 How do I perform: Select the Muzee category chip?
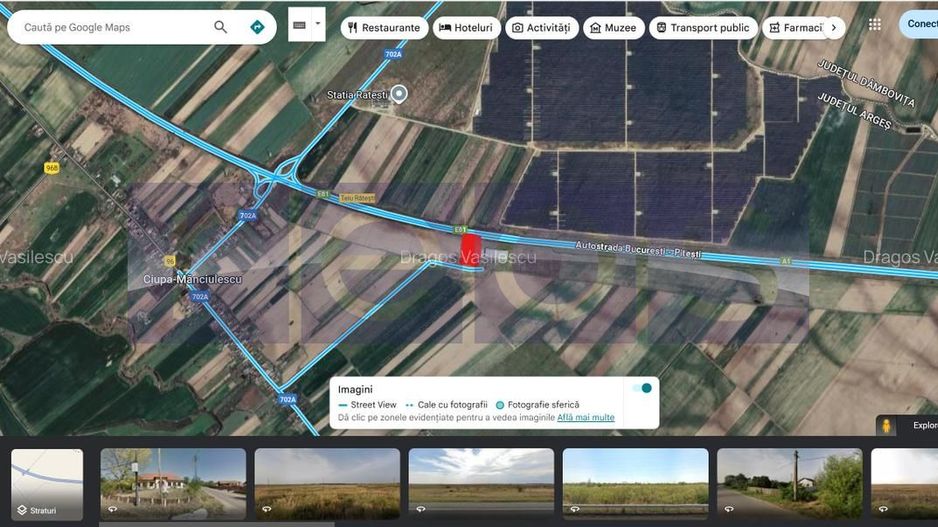tap(614, 28)
